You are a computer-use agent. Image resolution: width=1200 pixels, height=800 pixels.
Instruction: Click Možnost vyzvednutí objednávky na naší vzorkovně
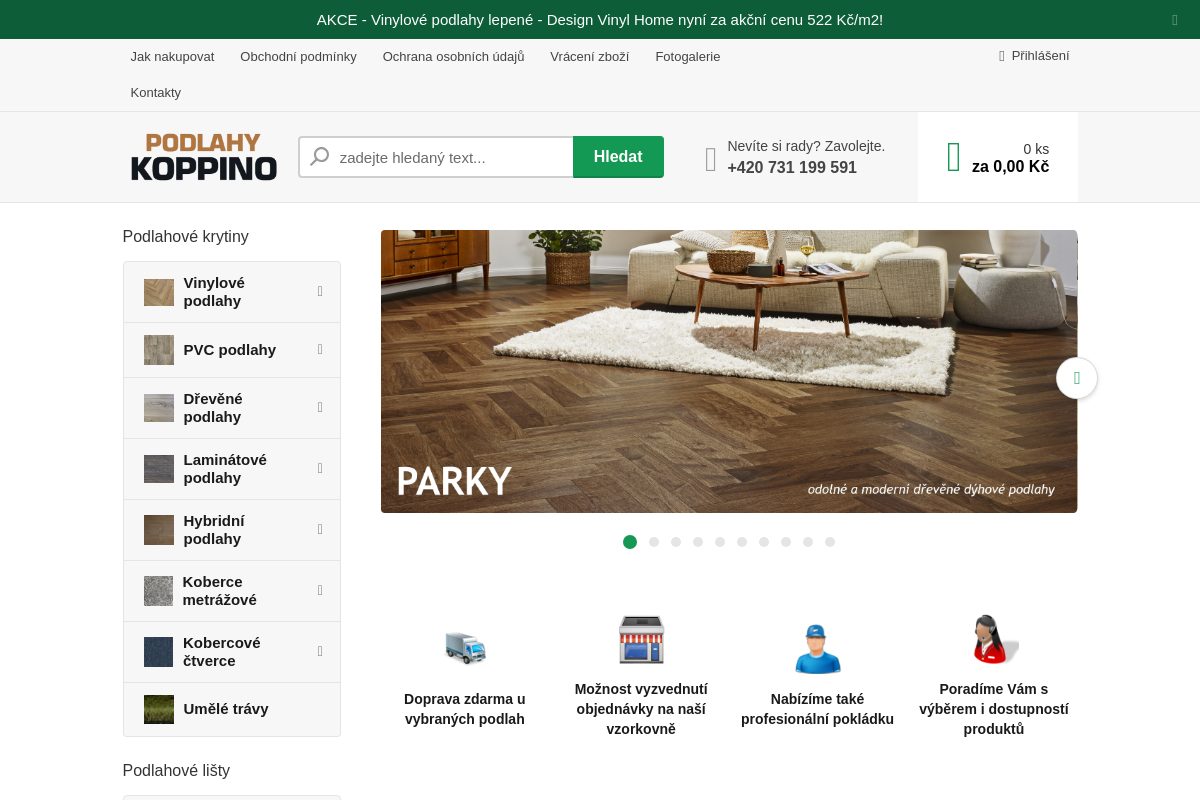641,709
